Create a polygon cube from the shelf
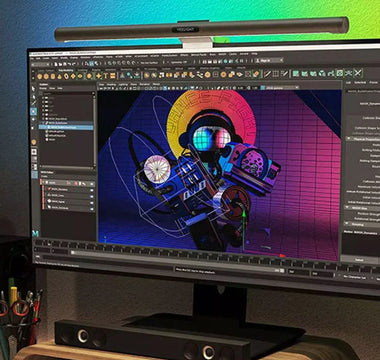380x360 pixels. (46, 76)
